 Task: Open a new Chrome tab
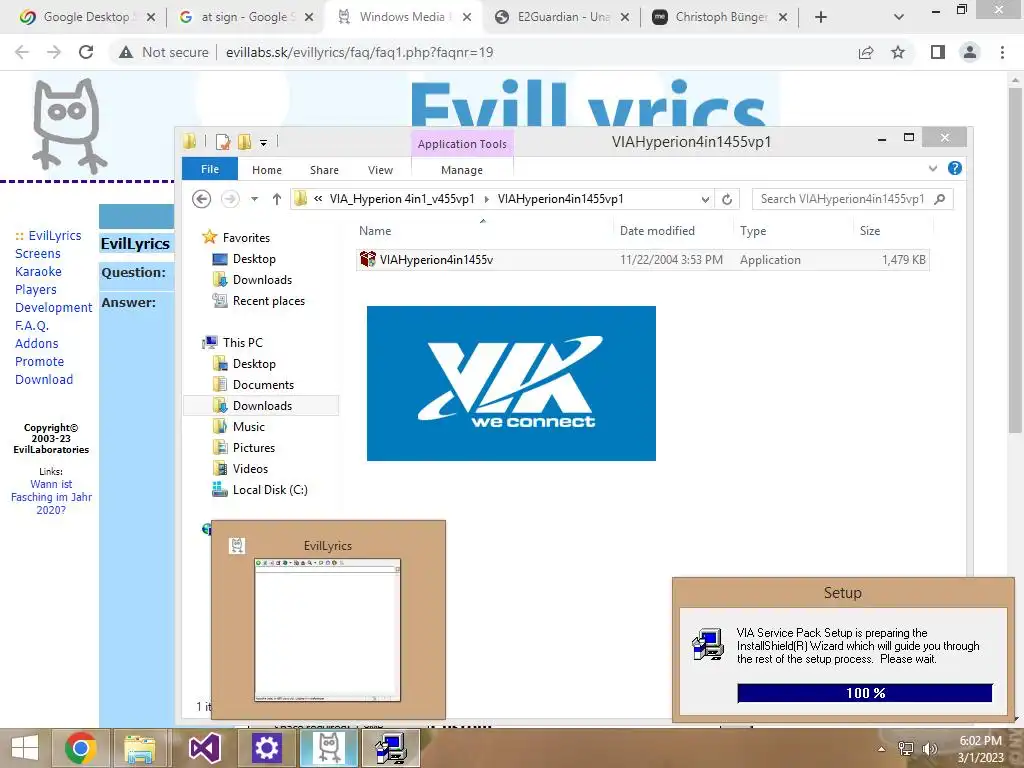(821, 17)
